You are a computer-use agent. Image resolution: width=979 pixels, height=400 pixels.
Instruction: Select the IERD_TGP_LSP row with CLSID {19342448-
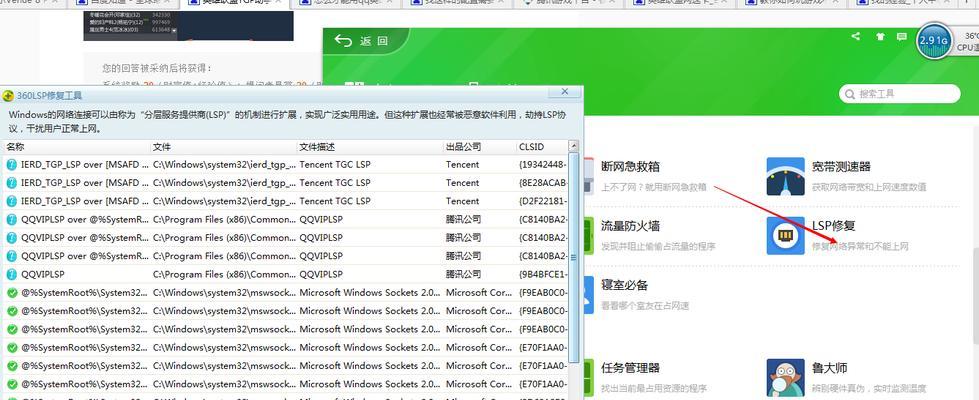285,165
